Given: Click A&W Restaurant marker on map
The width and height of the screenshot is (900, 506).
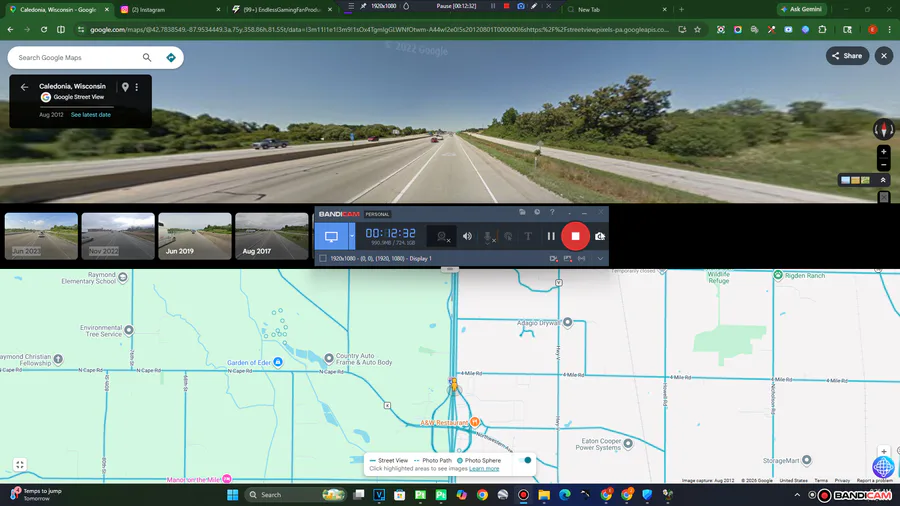Looking at the screenshot, I should click(475, 422).
